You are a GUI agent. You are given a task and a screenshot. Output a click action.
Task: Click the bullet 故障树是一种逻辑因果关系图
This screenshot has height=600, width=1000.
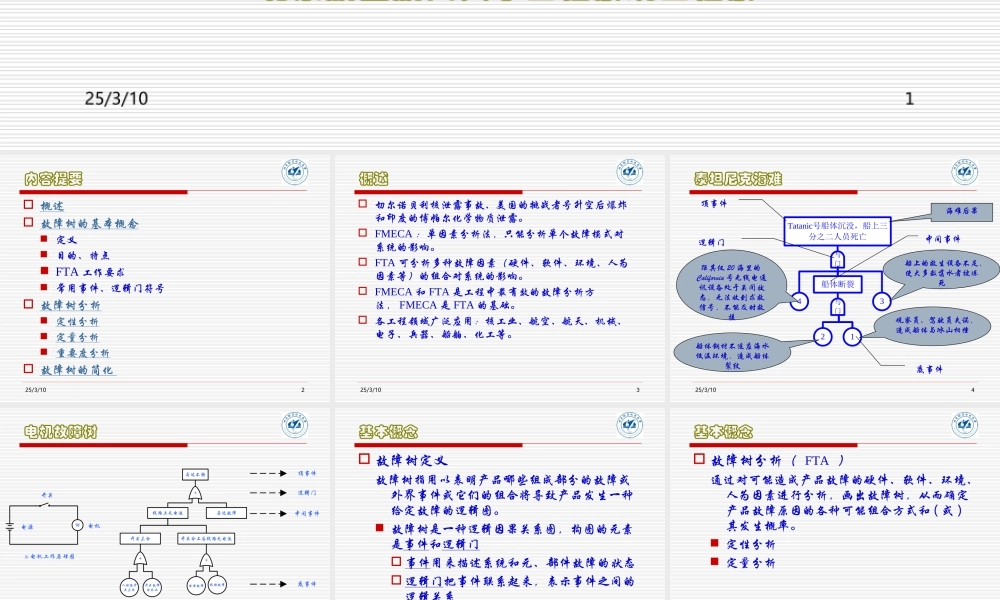click(511, 537)
